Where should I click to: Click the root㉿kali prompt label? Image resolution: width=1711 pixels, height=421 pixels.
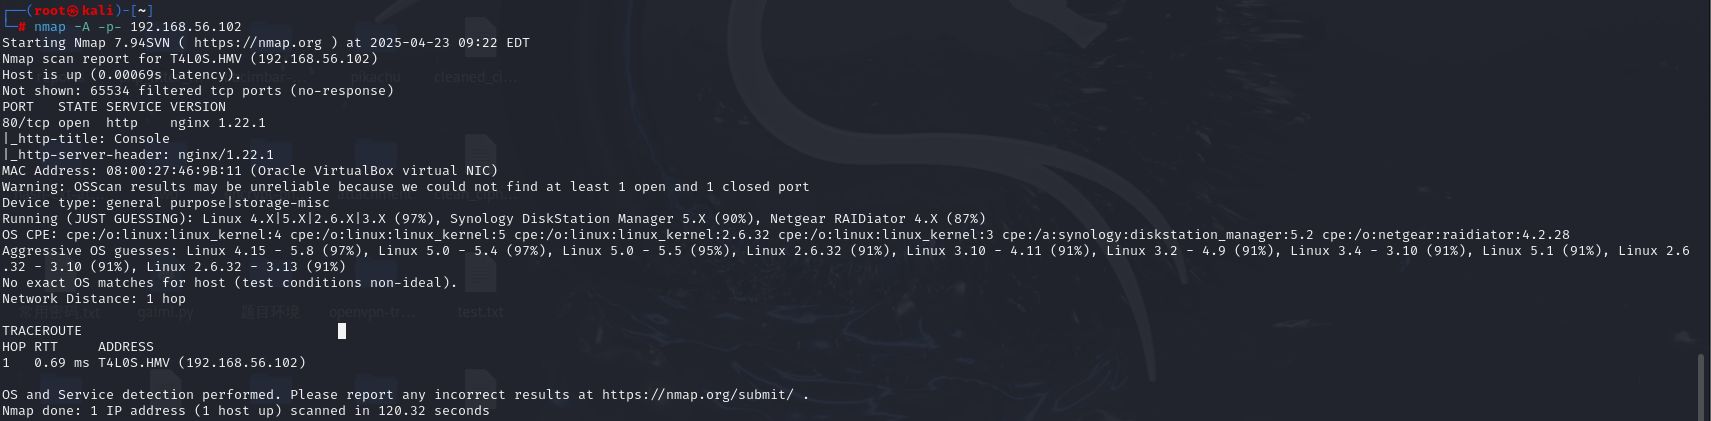coord(71,11)
